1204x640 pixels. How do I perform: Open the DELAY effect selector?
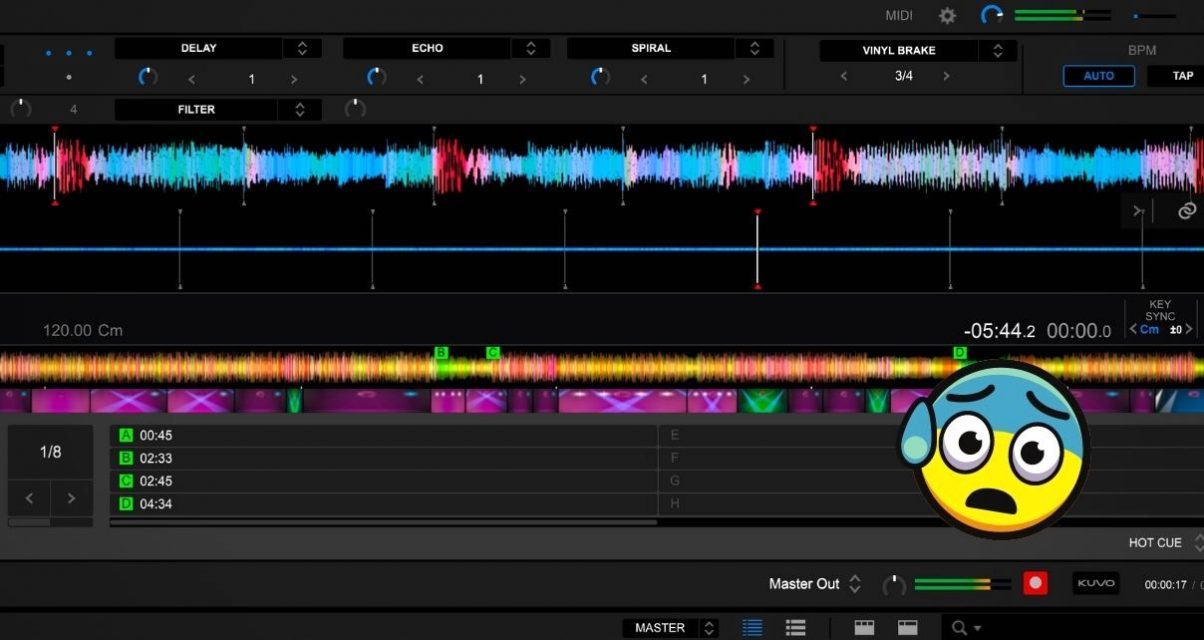302,47
